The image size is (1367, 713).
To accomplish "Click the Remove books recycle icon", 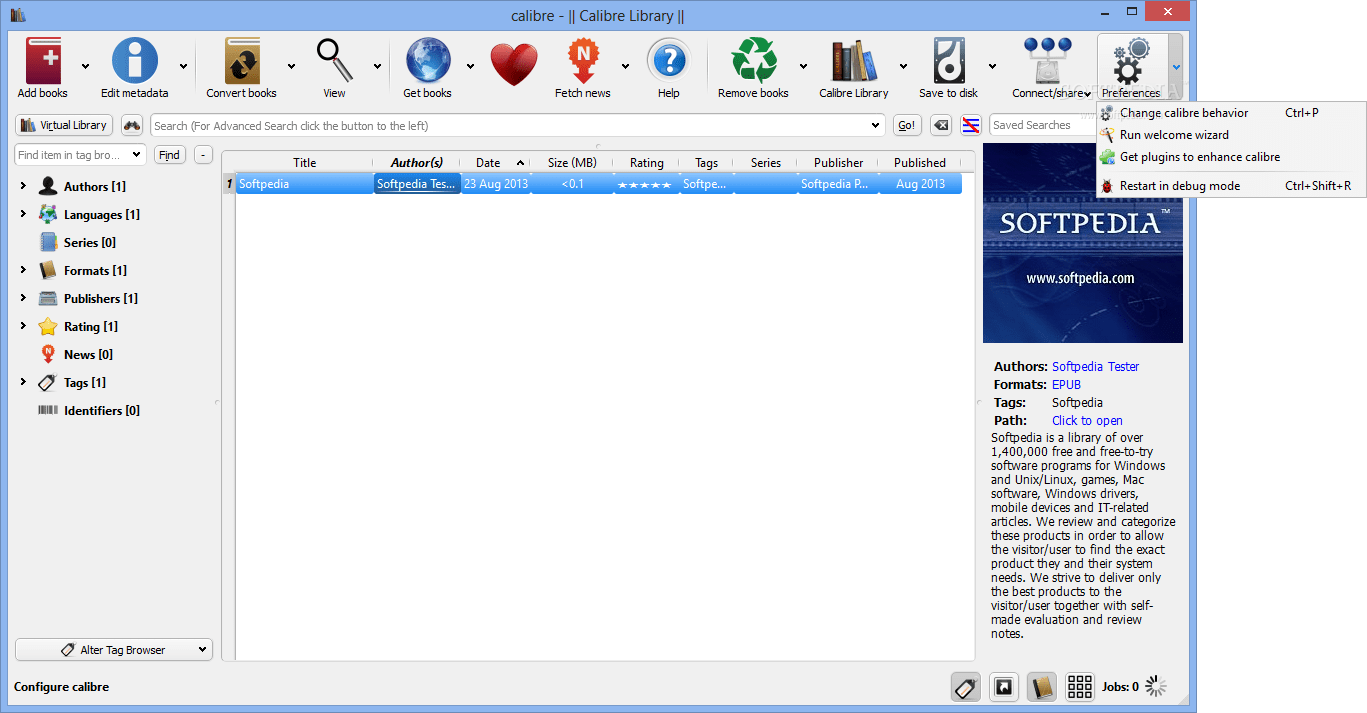I will (753, 60).
